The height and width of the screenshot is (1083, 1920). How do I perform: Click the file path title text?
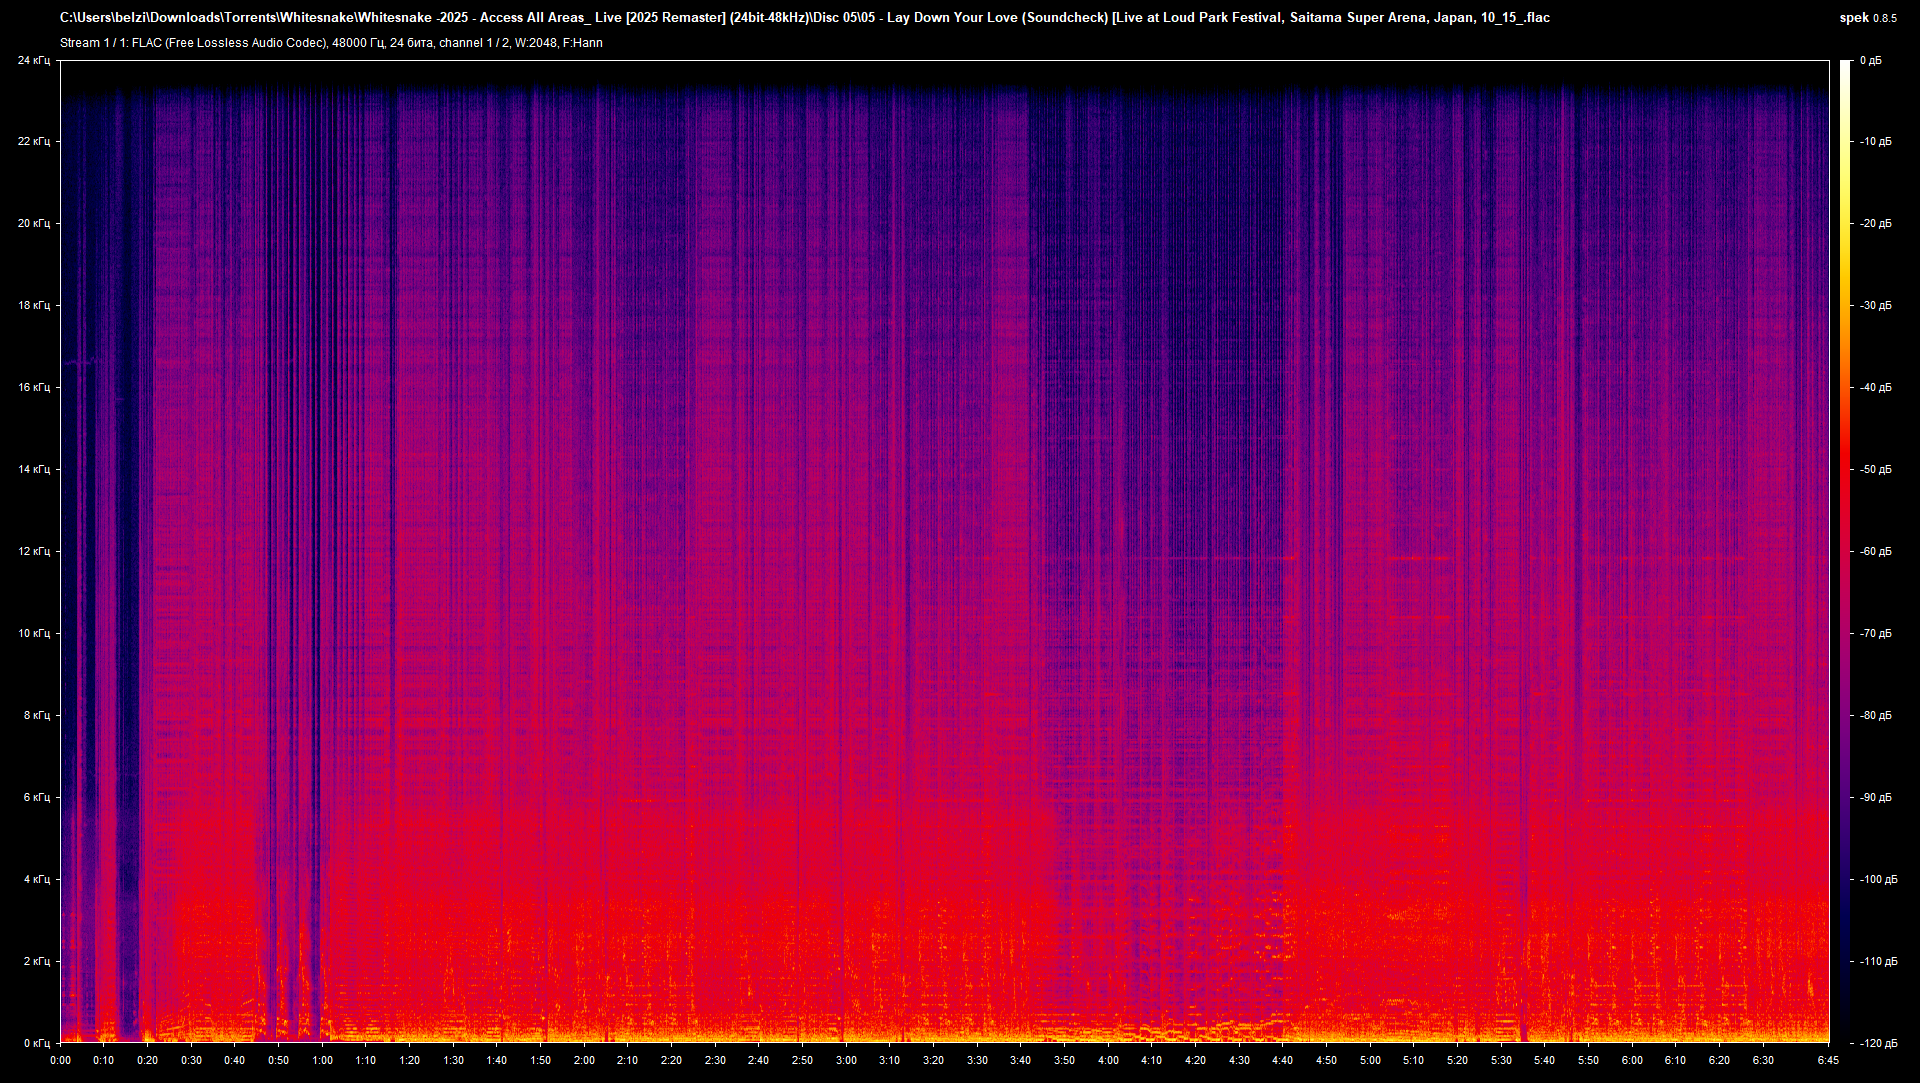(804, 17)
